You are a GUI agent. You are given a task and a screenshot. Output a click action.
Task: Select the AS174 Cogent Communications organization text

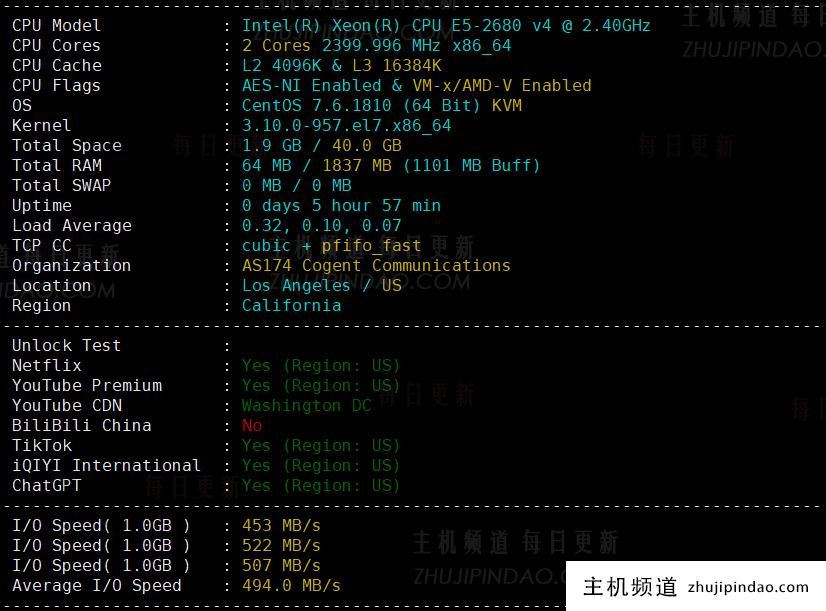(x=376, y=265)
